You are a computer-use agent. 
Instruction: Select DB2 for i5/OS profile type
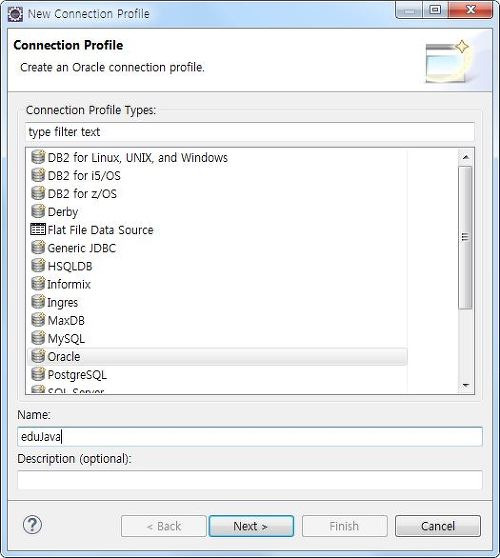tap(84, 176)
